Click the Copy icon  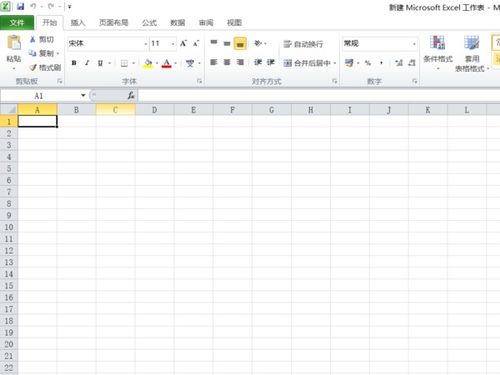tap(33, 53)
